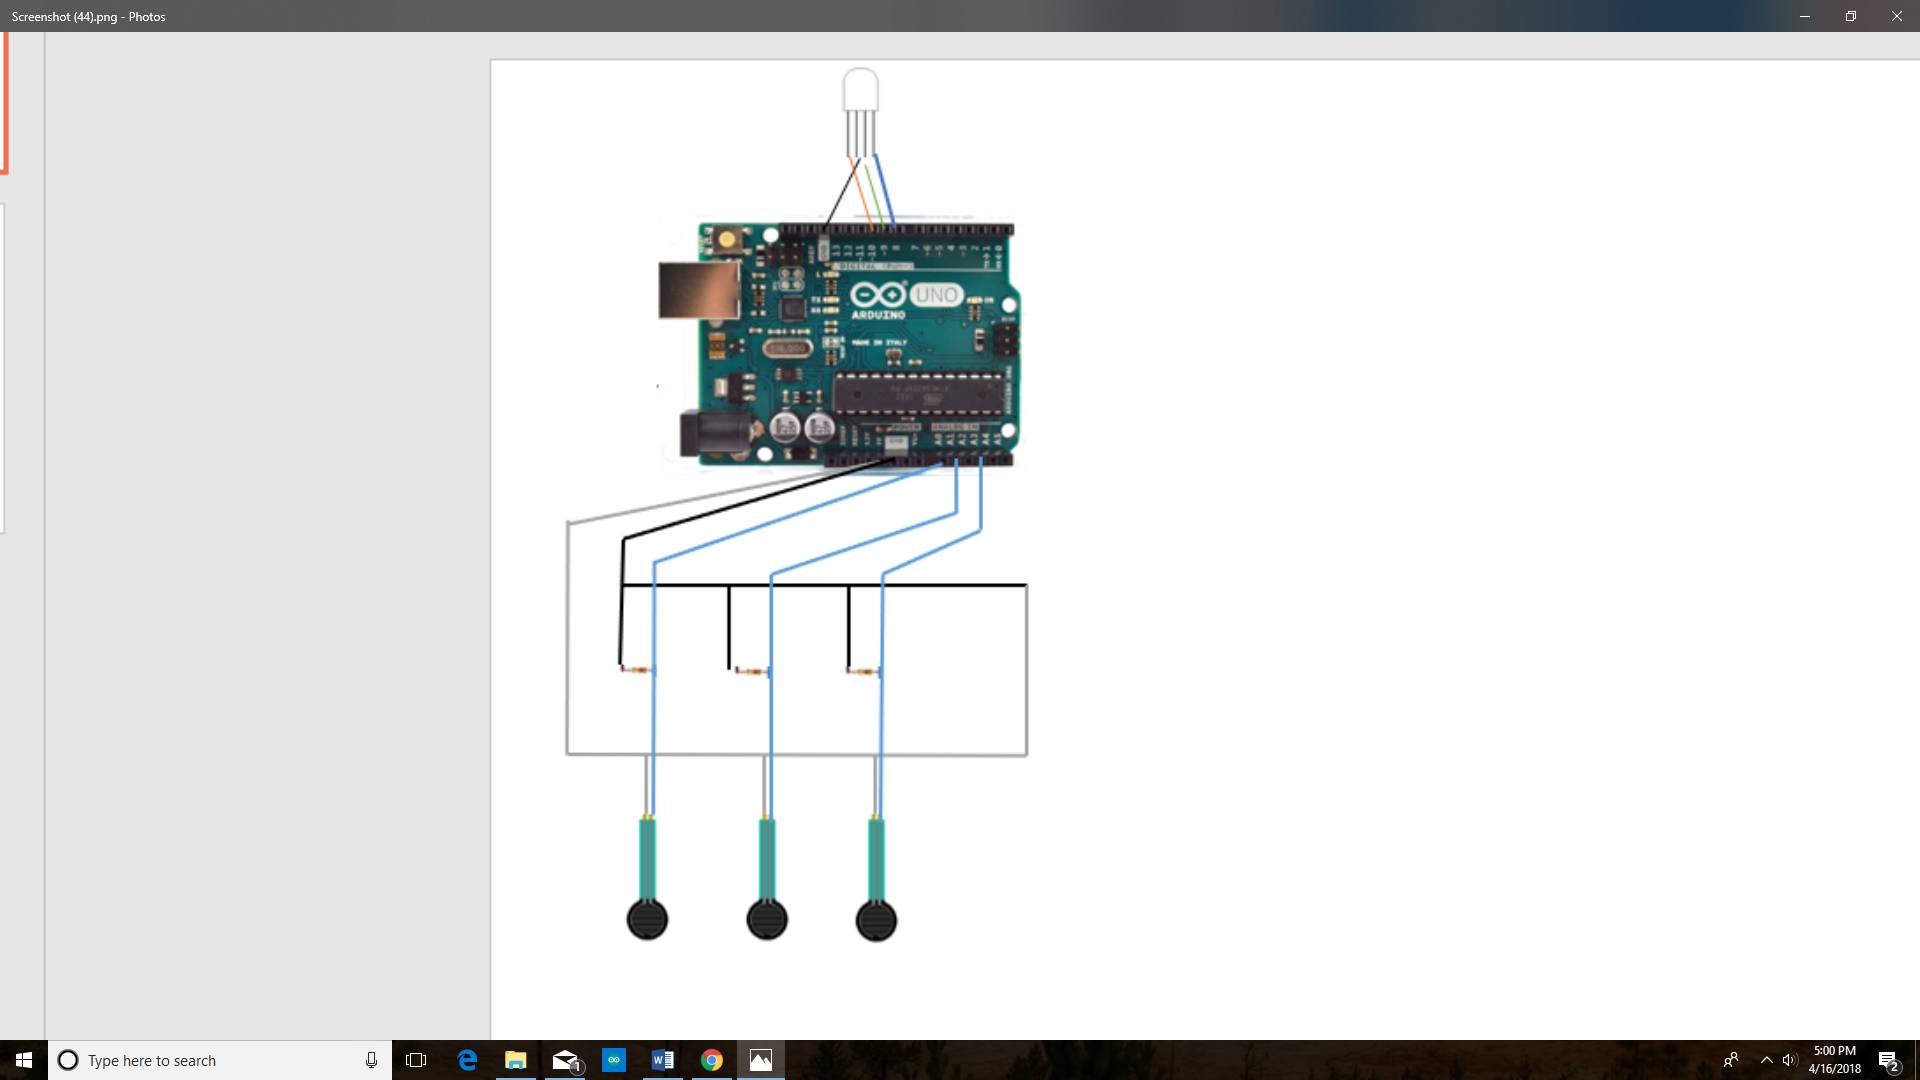Restore down the Photos window

[x=1850, y=16]
